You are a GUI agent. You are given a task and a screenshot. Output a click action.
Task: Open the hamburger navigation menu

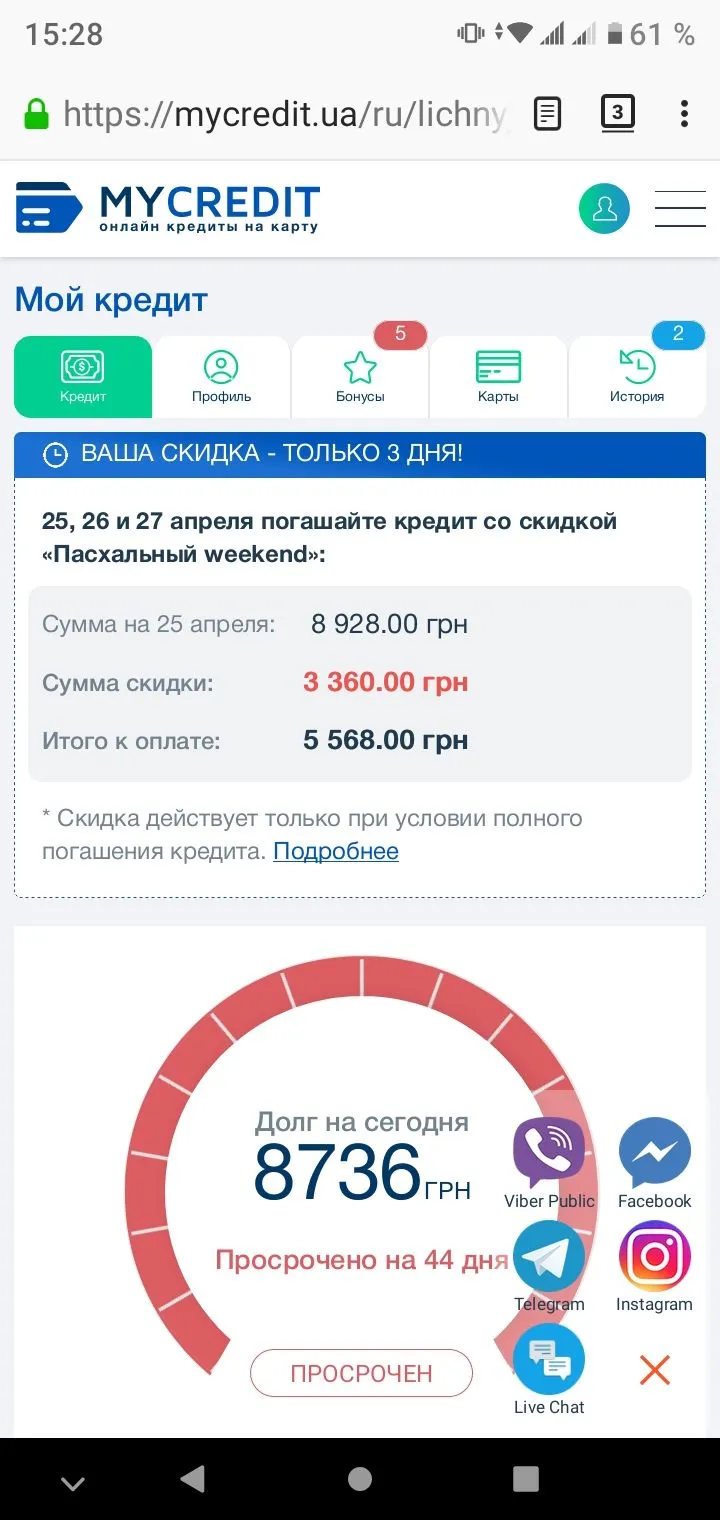pos(680,209)
